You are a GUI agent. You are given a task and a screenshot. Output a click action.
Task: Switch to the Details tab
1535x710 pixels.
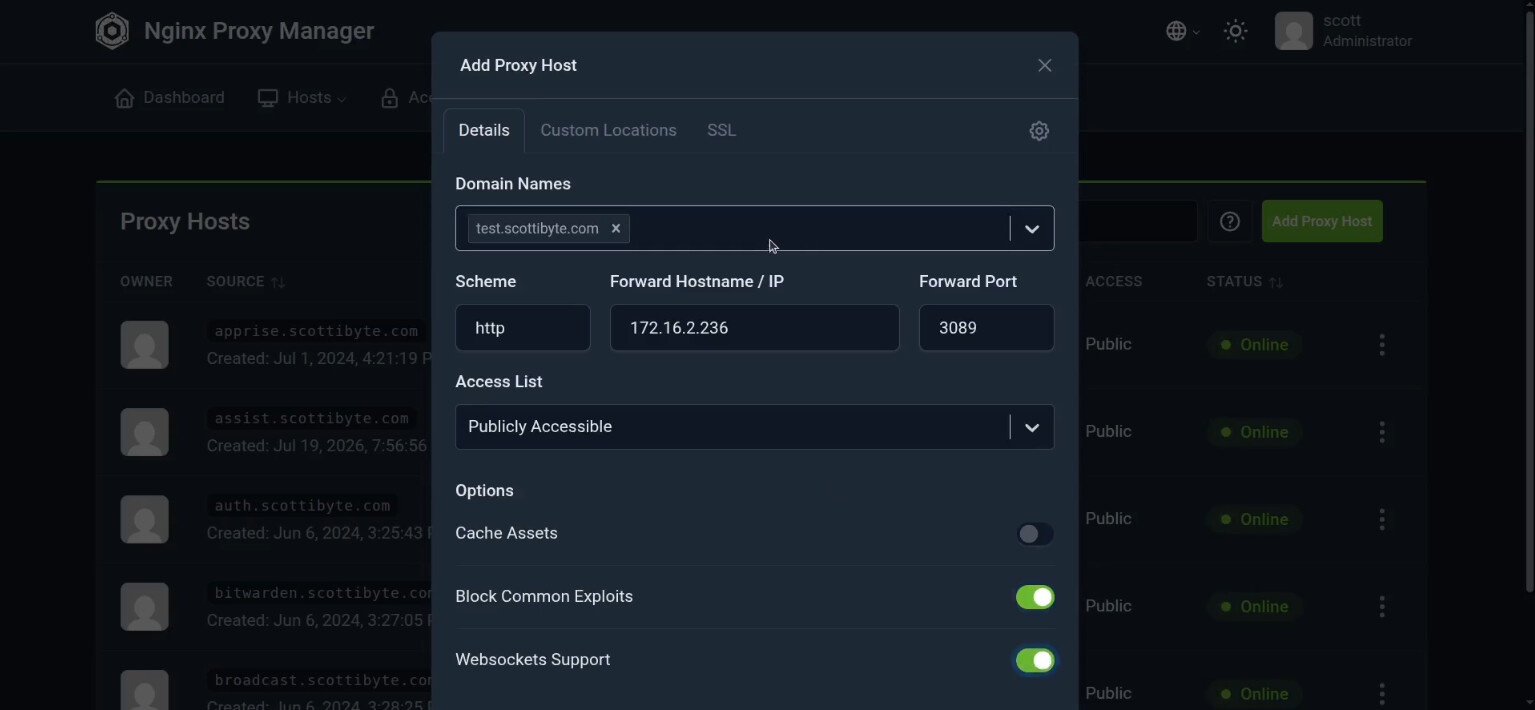pos(484,130)
